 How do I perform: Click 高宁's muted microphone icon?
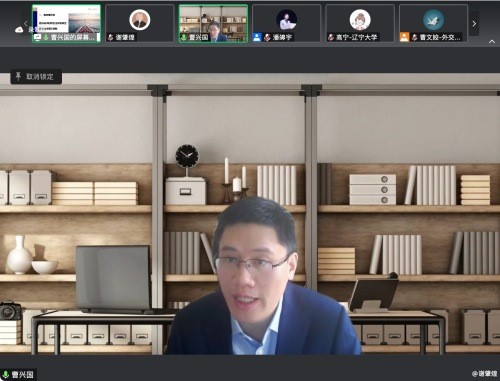coord(331,37)
